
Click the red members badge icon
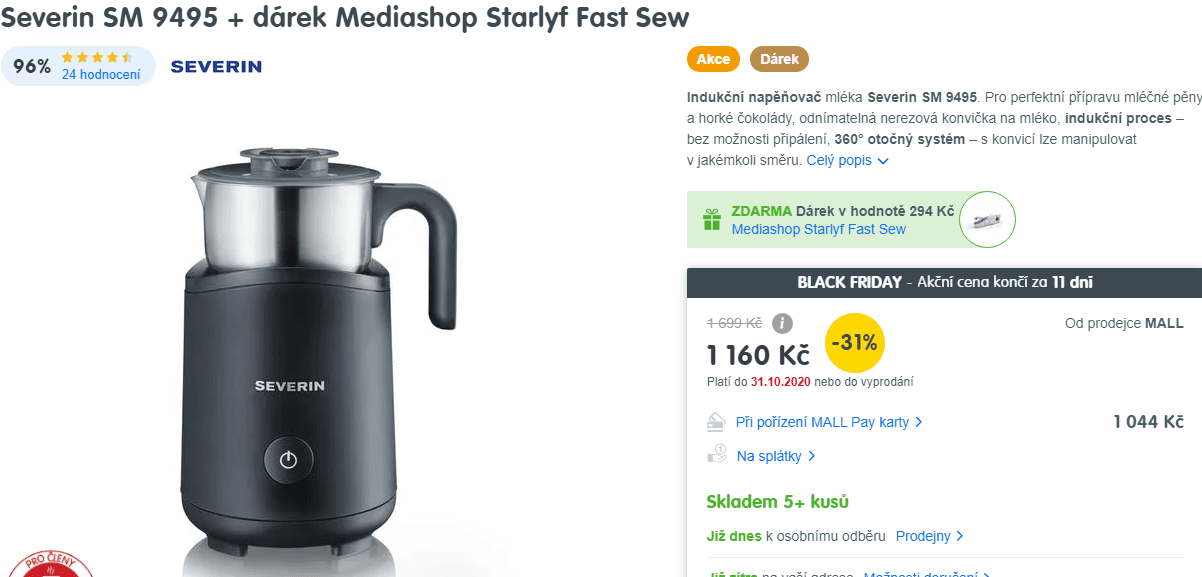pyautogui.click(x=49, y=564)
